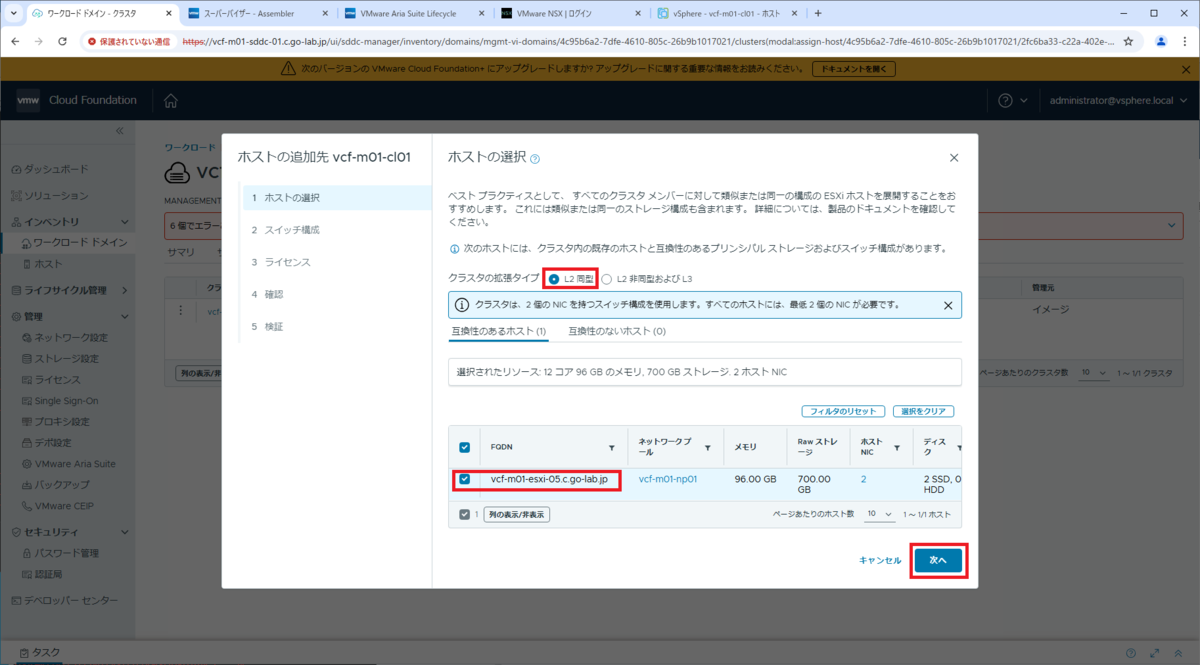The image size is (1200, 665).
Task: Switch to VMware NSX ログイン browser tab
Action: 571,14
